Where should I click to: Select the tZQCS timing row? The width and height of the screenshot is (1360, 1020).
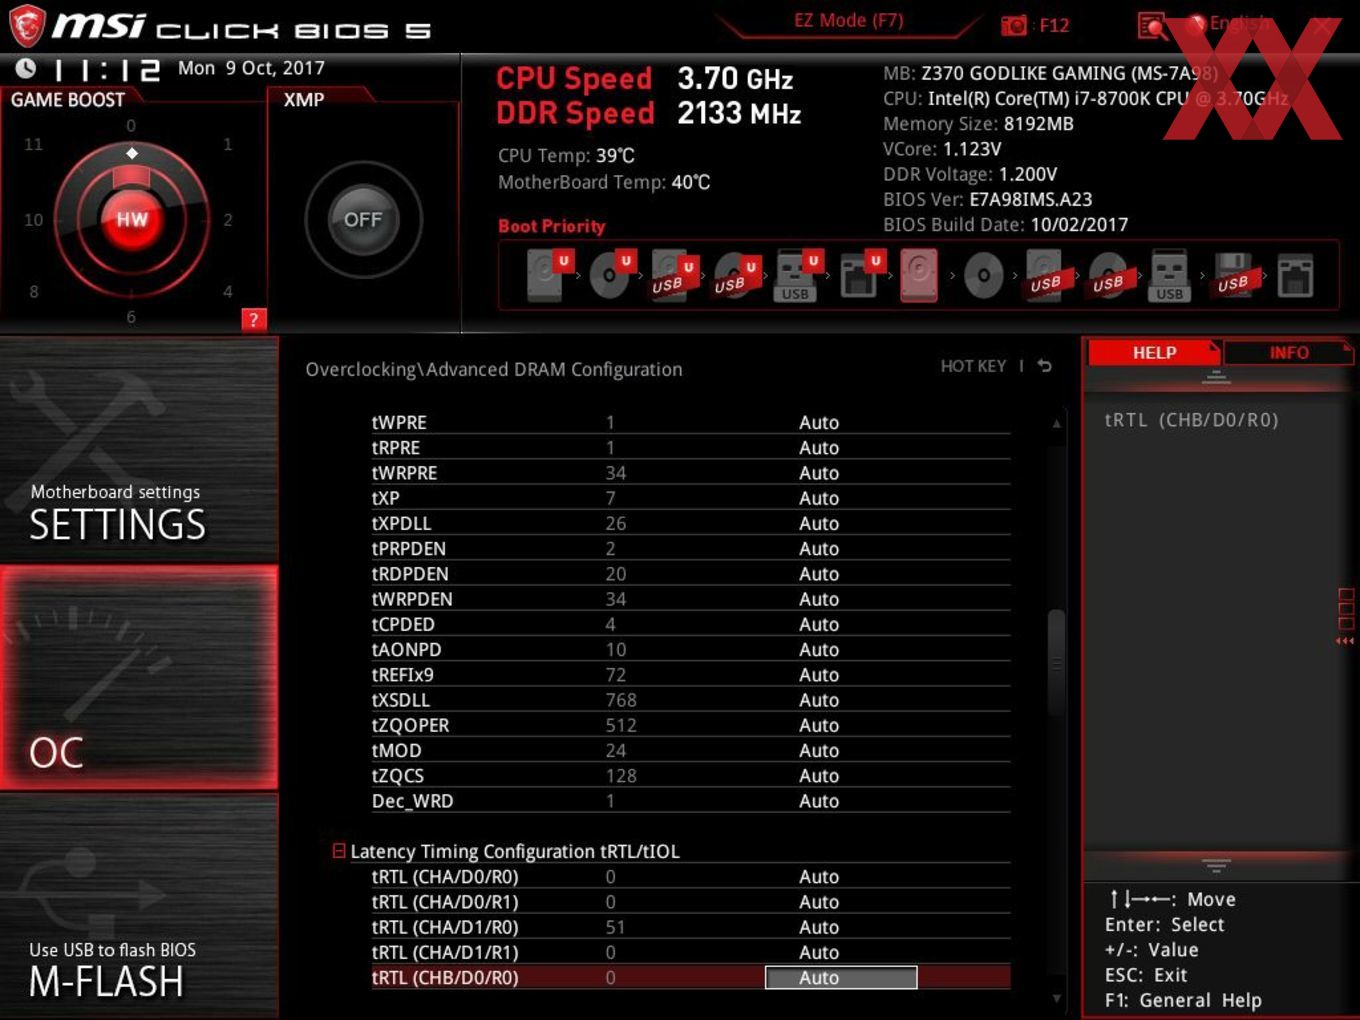[x=690, y=776]
